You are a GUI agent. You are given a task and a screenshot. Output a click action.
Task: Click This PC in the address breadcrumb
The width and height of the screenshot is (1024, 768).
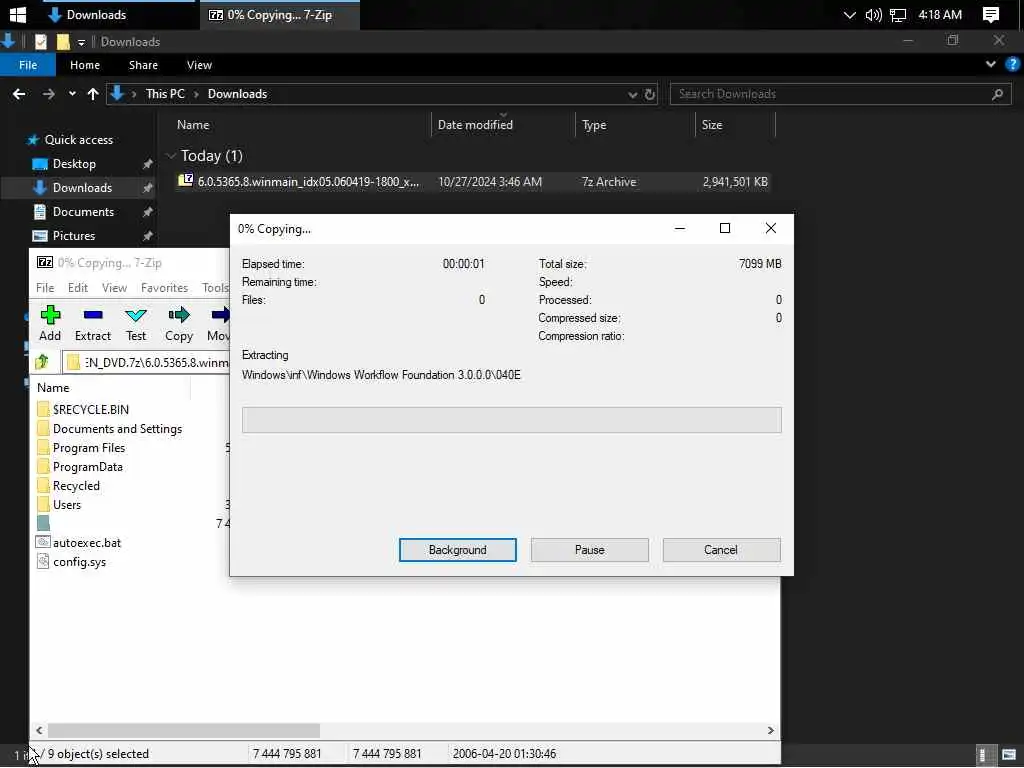coord(165,94)
